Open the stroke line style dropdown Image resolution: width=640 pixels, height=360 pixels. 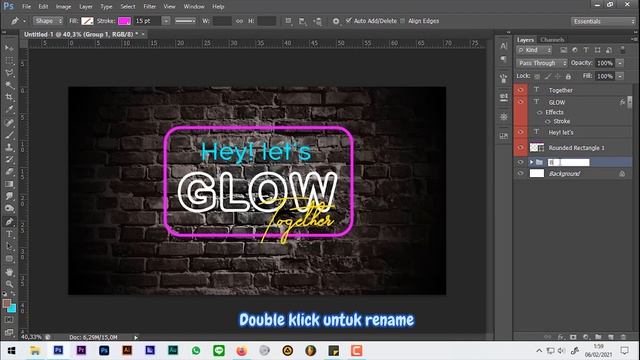185,21
